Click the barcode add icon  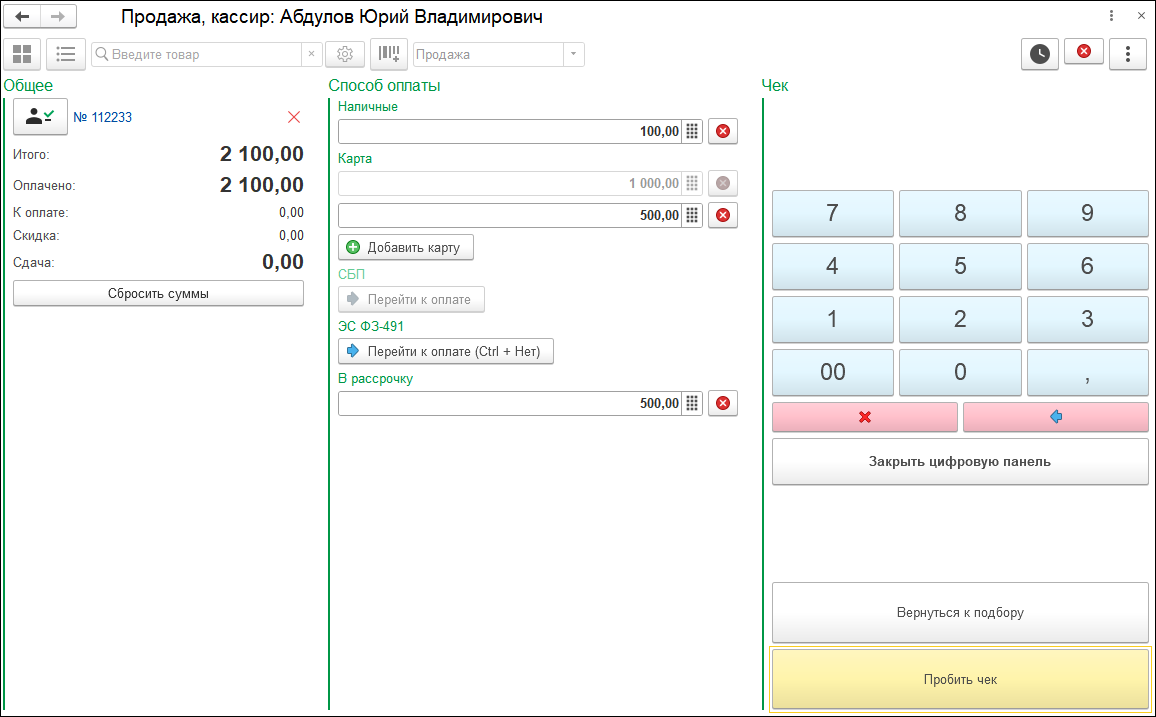[389, 54]
